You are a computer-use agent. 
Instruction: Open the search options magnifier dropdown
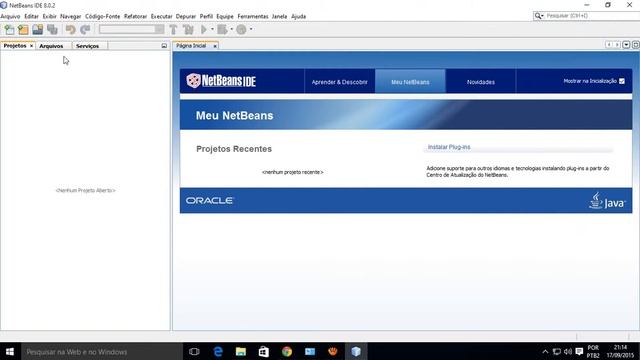(x=539, y=16)
